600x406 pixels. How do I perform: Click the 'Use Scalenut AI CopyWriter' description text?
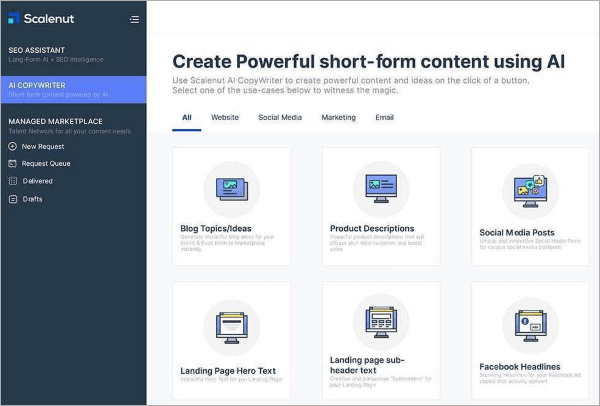click(x=351, y=85)
